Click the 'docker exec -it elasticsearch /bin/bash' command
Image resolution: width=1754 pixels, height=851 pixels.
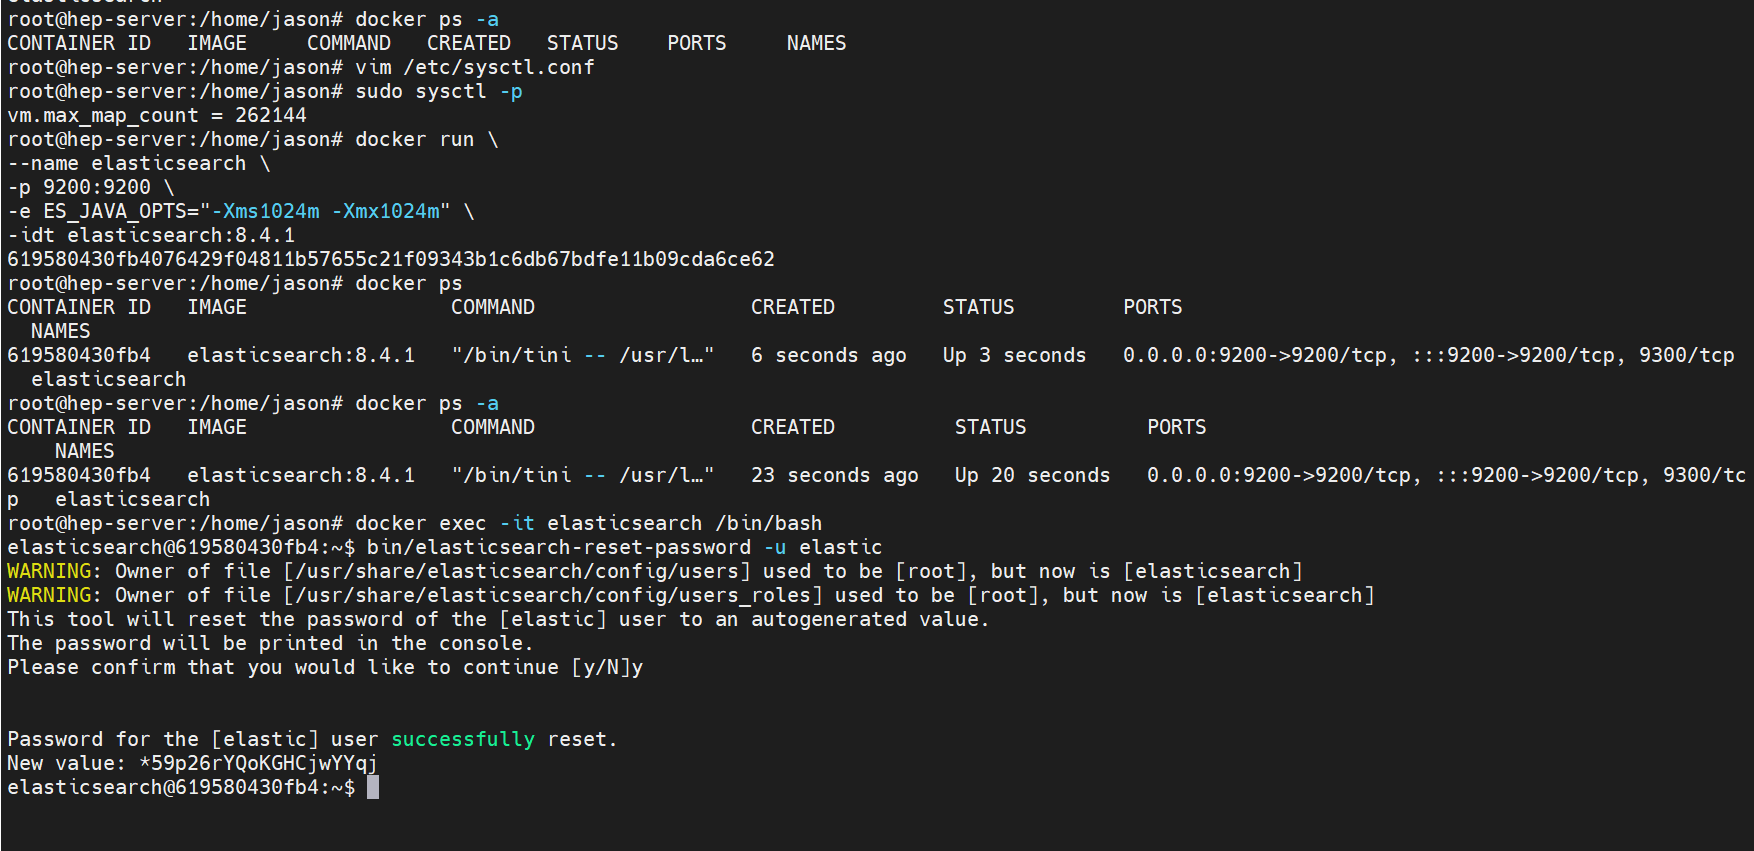[x=588, y=523]
